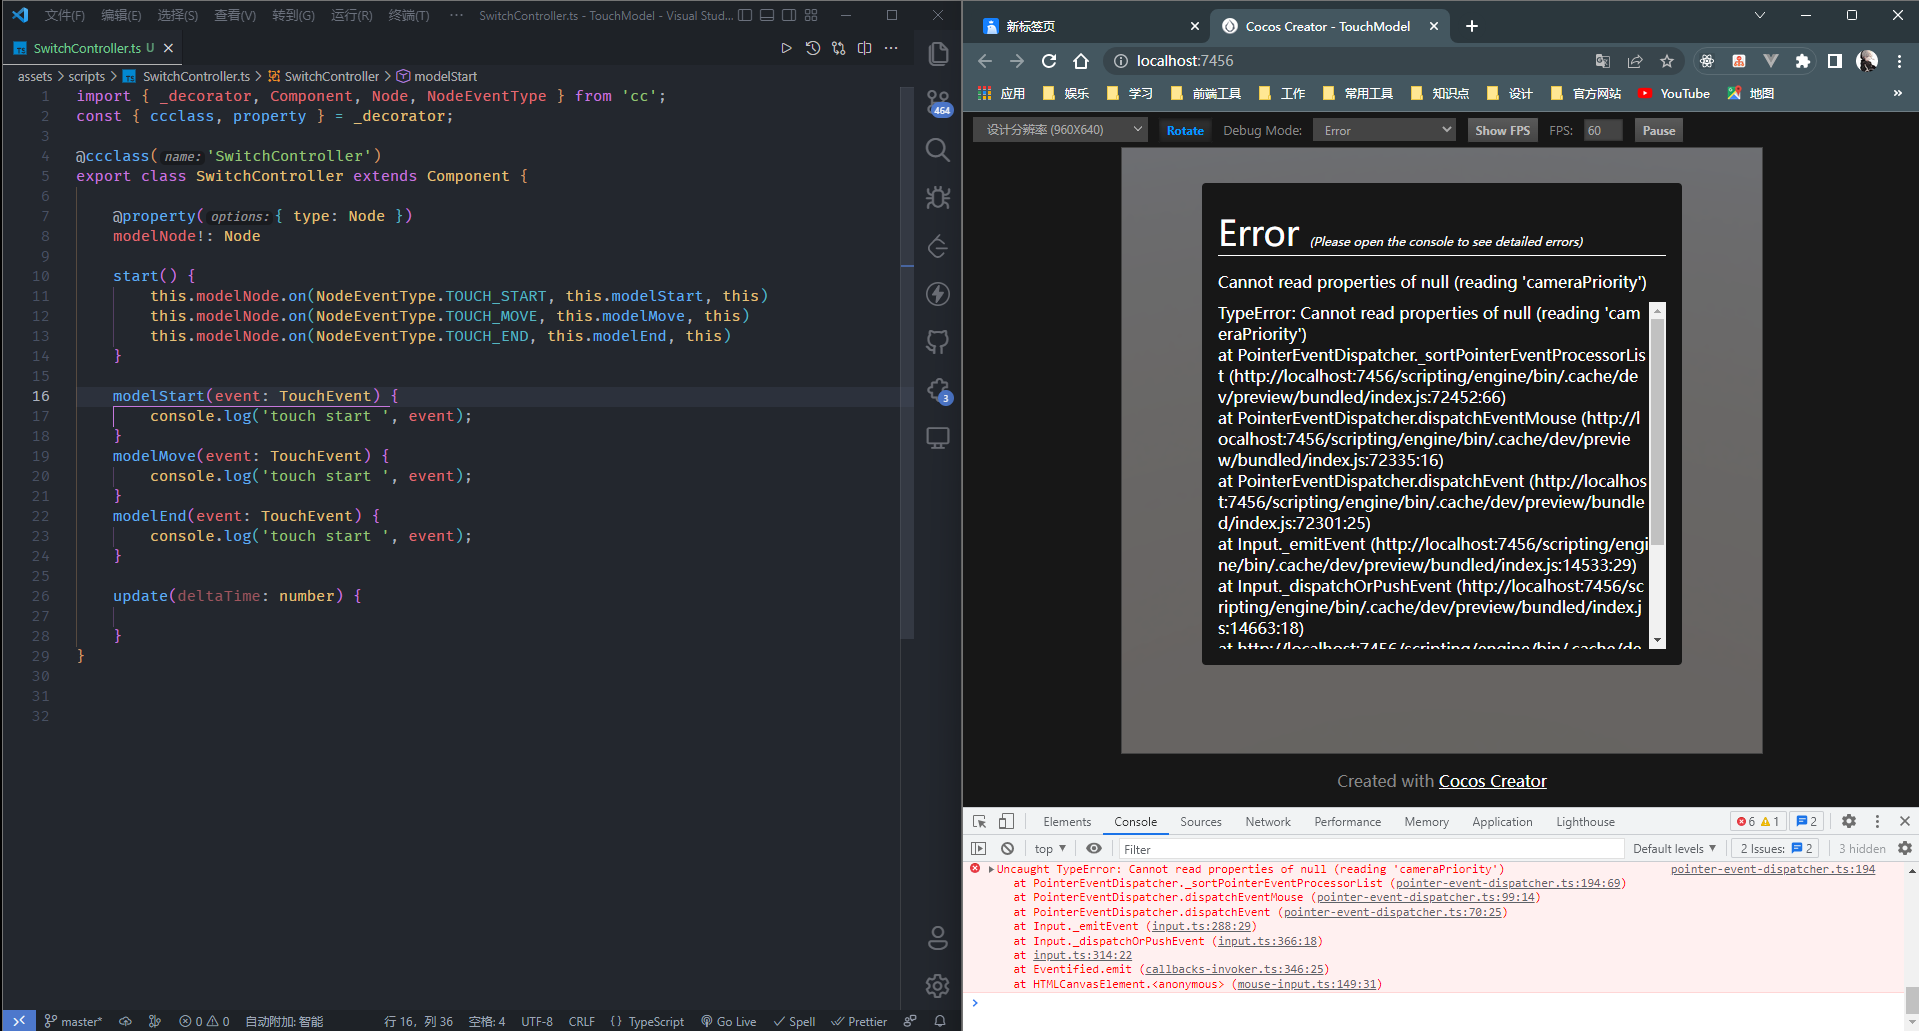Click the console Filter input field
Viewport: 1919px width, 1031px height.
pyautogui.click(x=1370, y=849)
